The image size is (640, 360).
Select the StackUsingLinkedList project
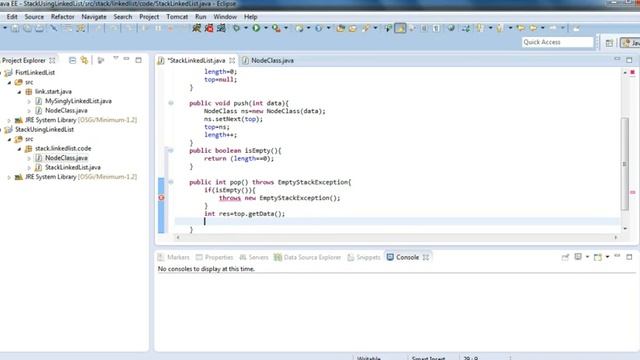(x=44, y=130)
